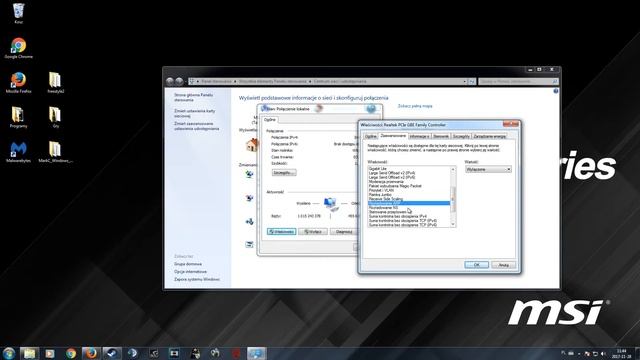This screenshot has width=640, height=360.
Task: Click the refresh button beside address bar
Action: (471, 82)
